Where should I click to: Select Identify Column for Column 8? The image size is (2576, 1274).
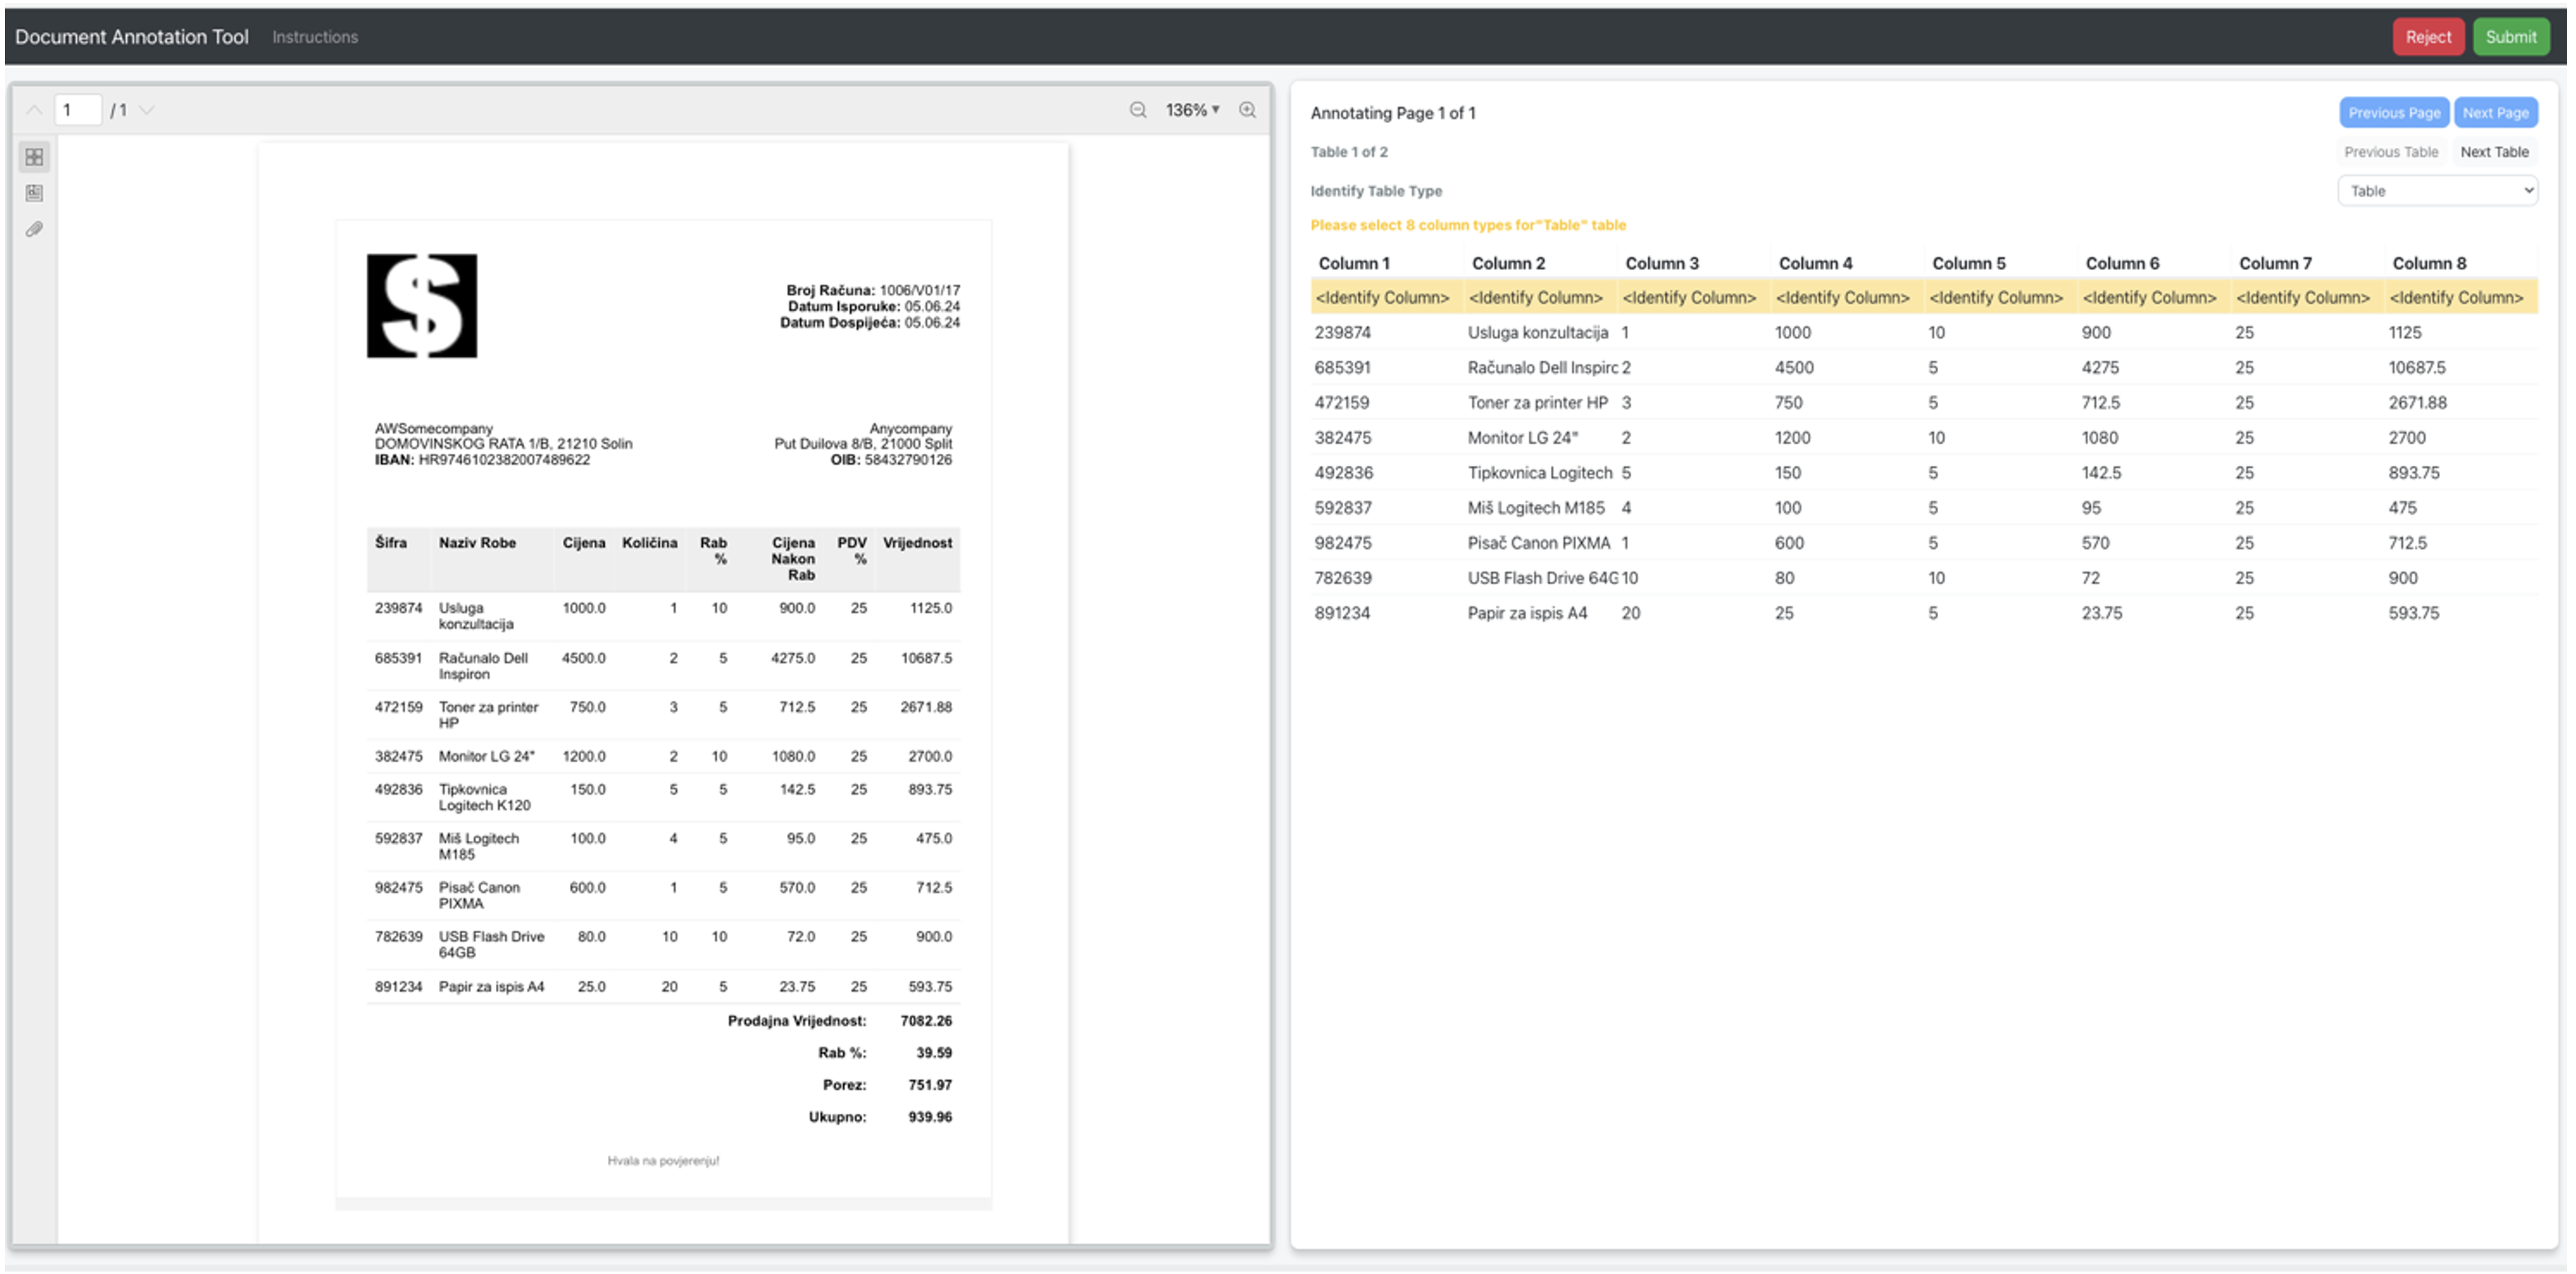click(2456, 297)
